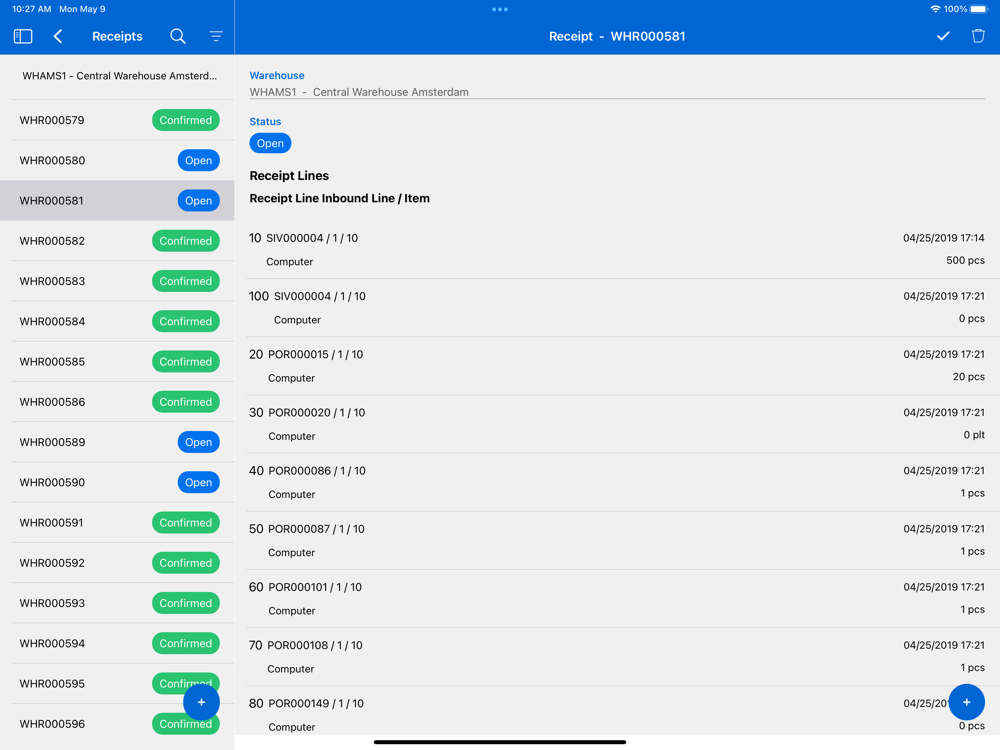Screen dimensions: 1000x750
Task: Tap the 10:27 AM clock
Action: pos(31,9)
